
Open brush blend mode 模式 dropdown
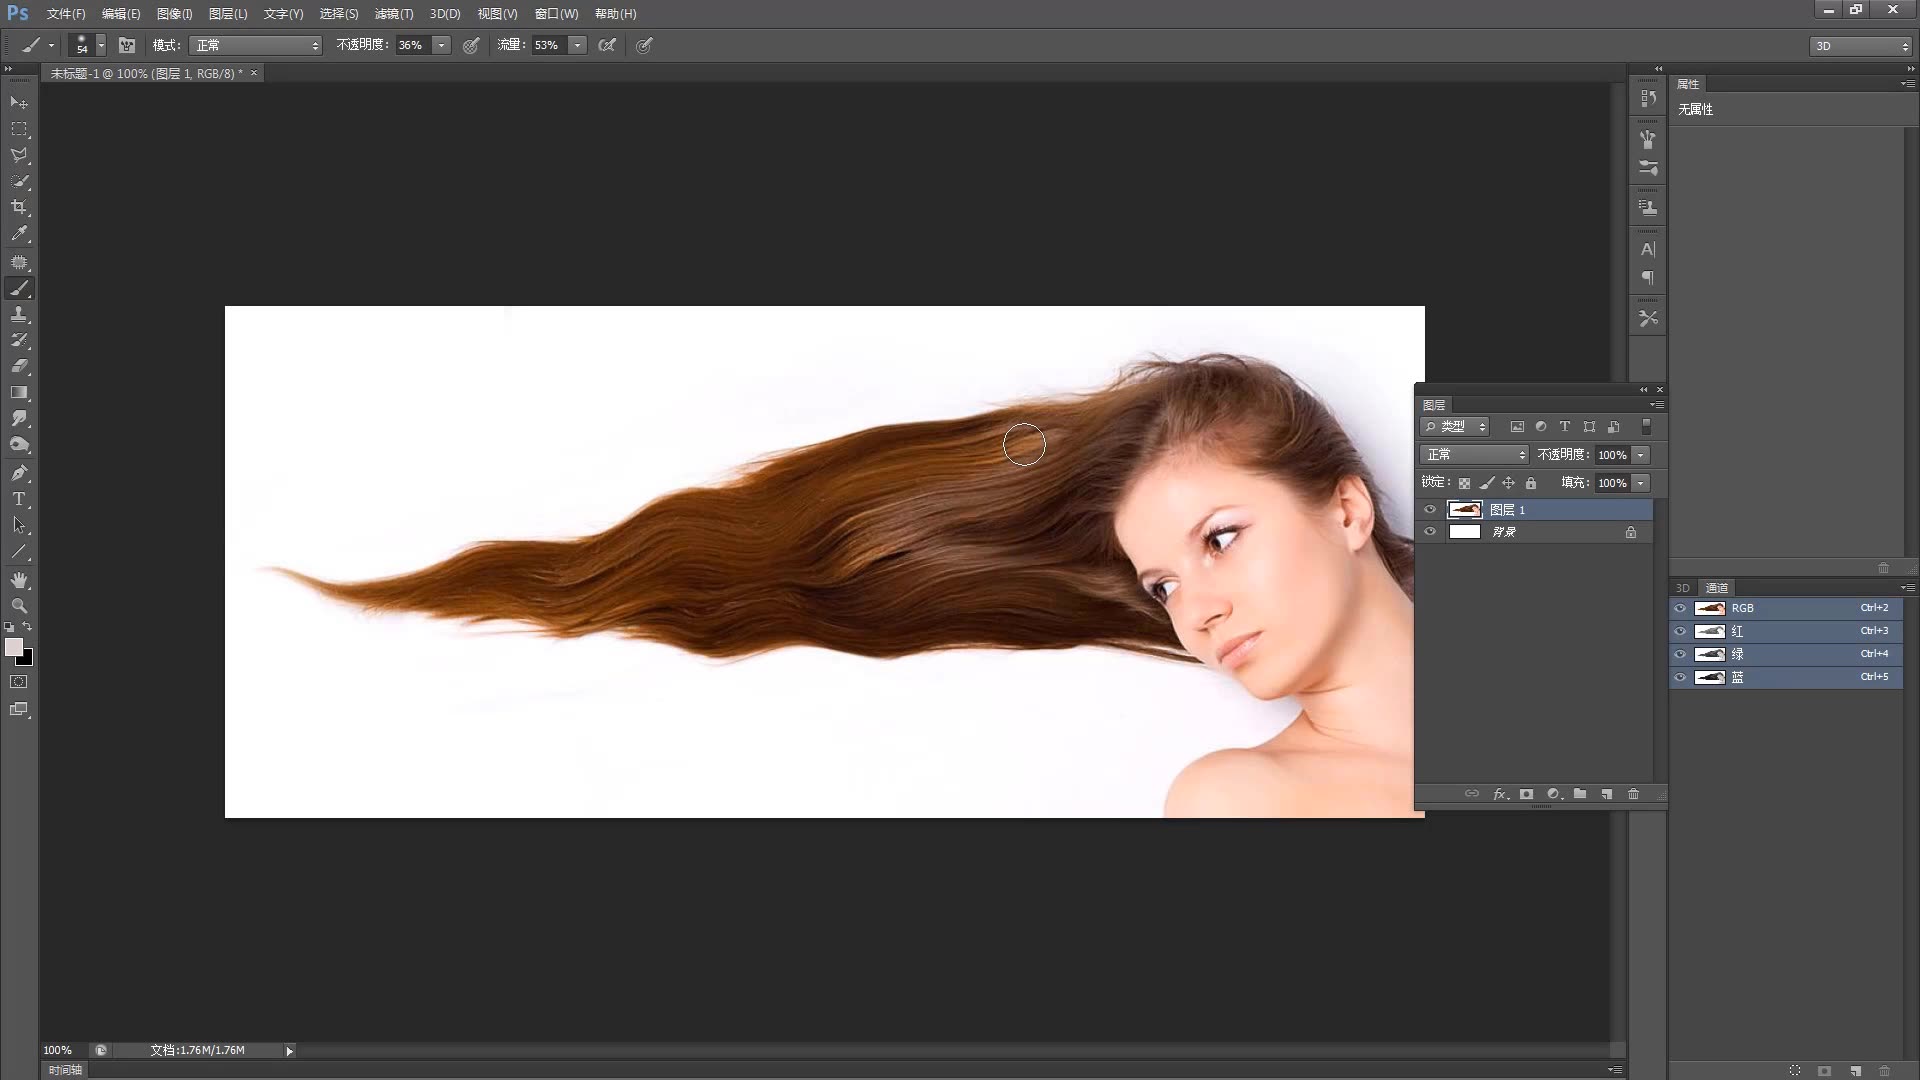(x=256, y=45)
